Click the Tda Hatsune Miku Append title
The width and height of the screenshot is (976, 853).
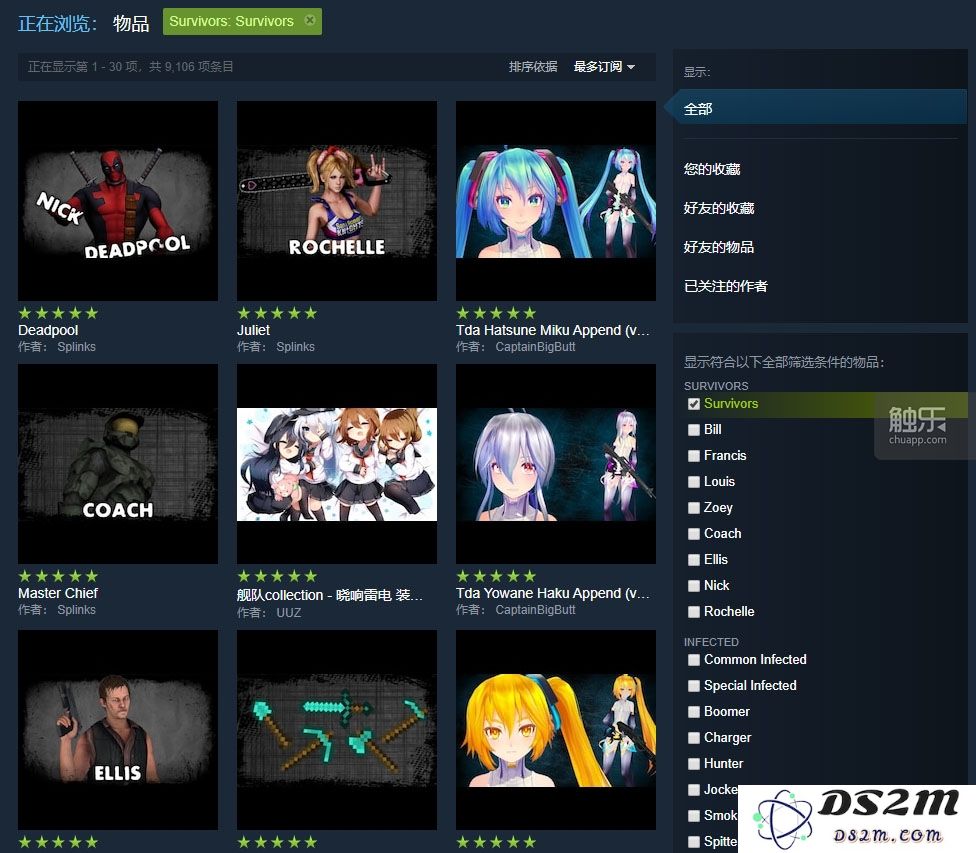(553, 330)
